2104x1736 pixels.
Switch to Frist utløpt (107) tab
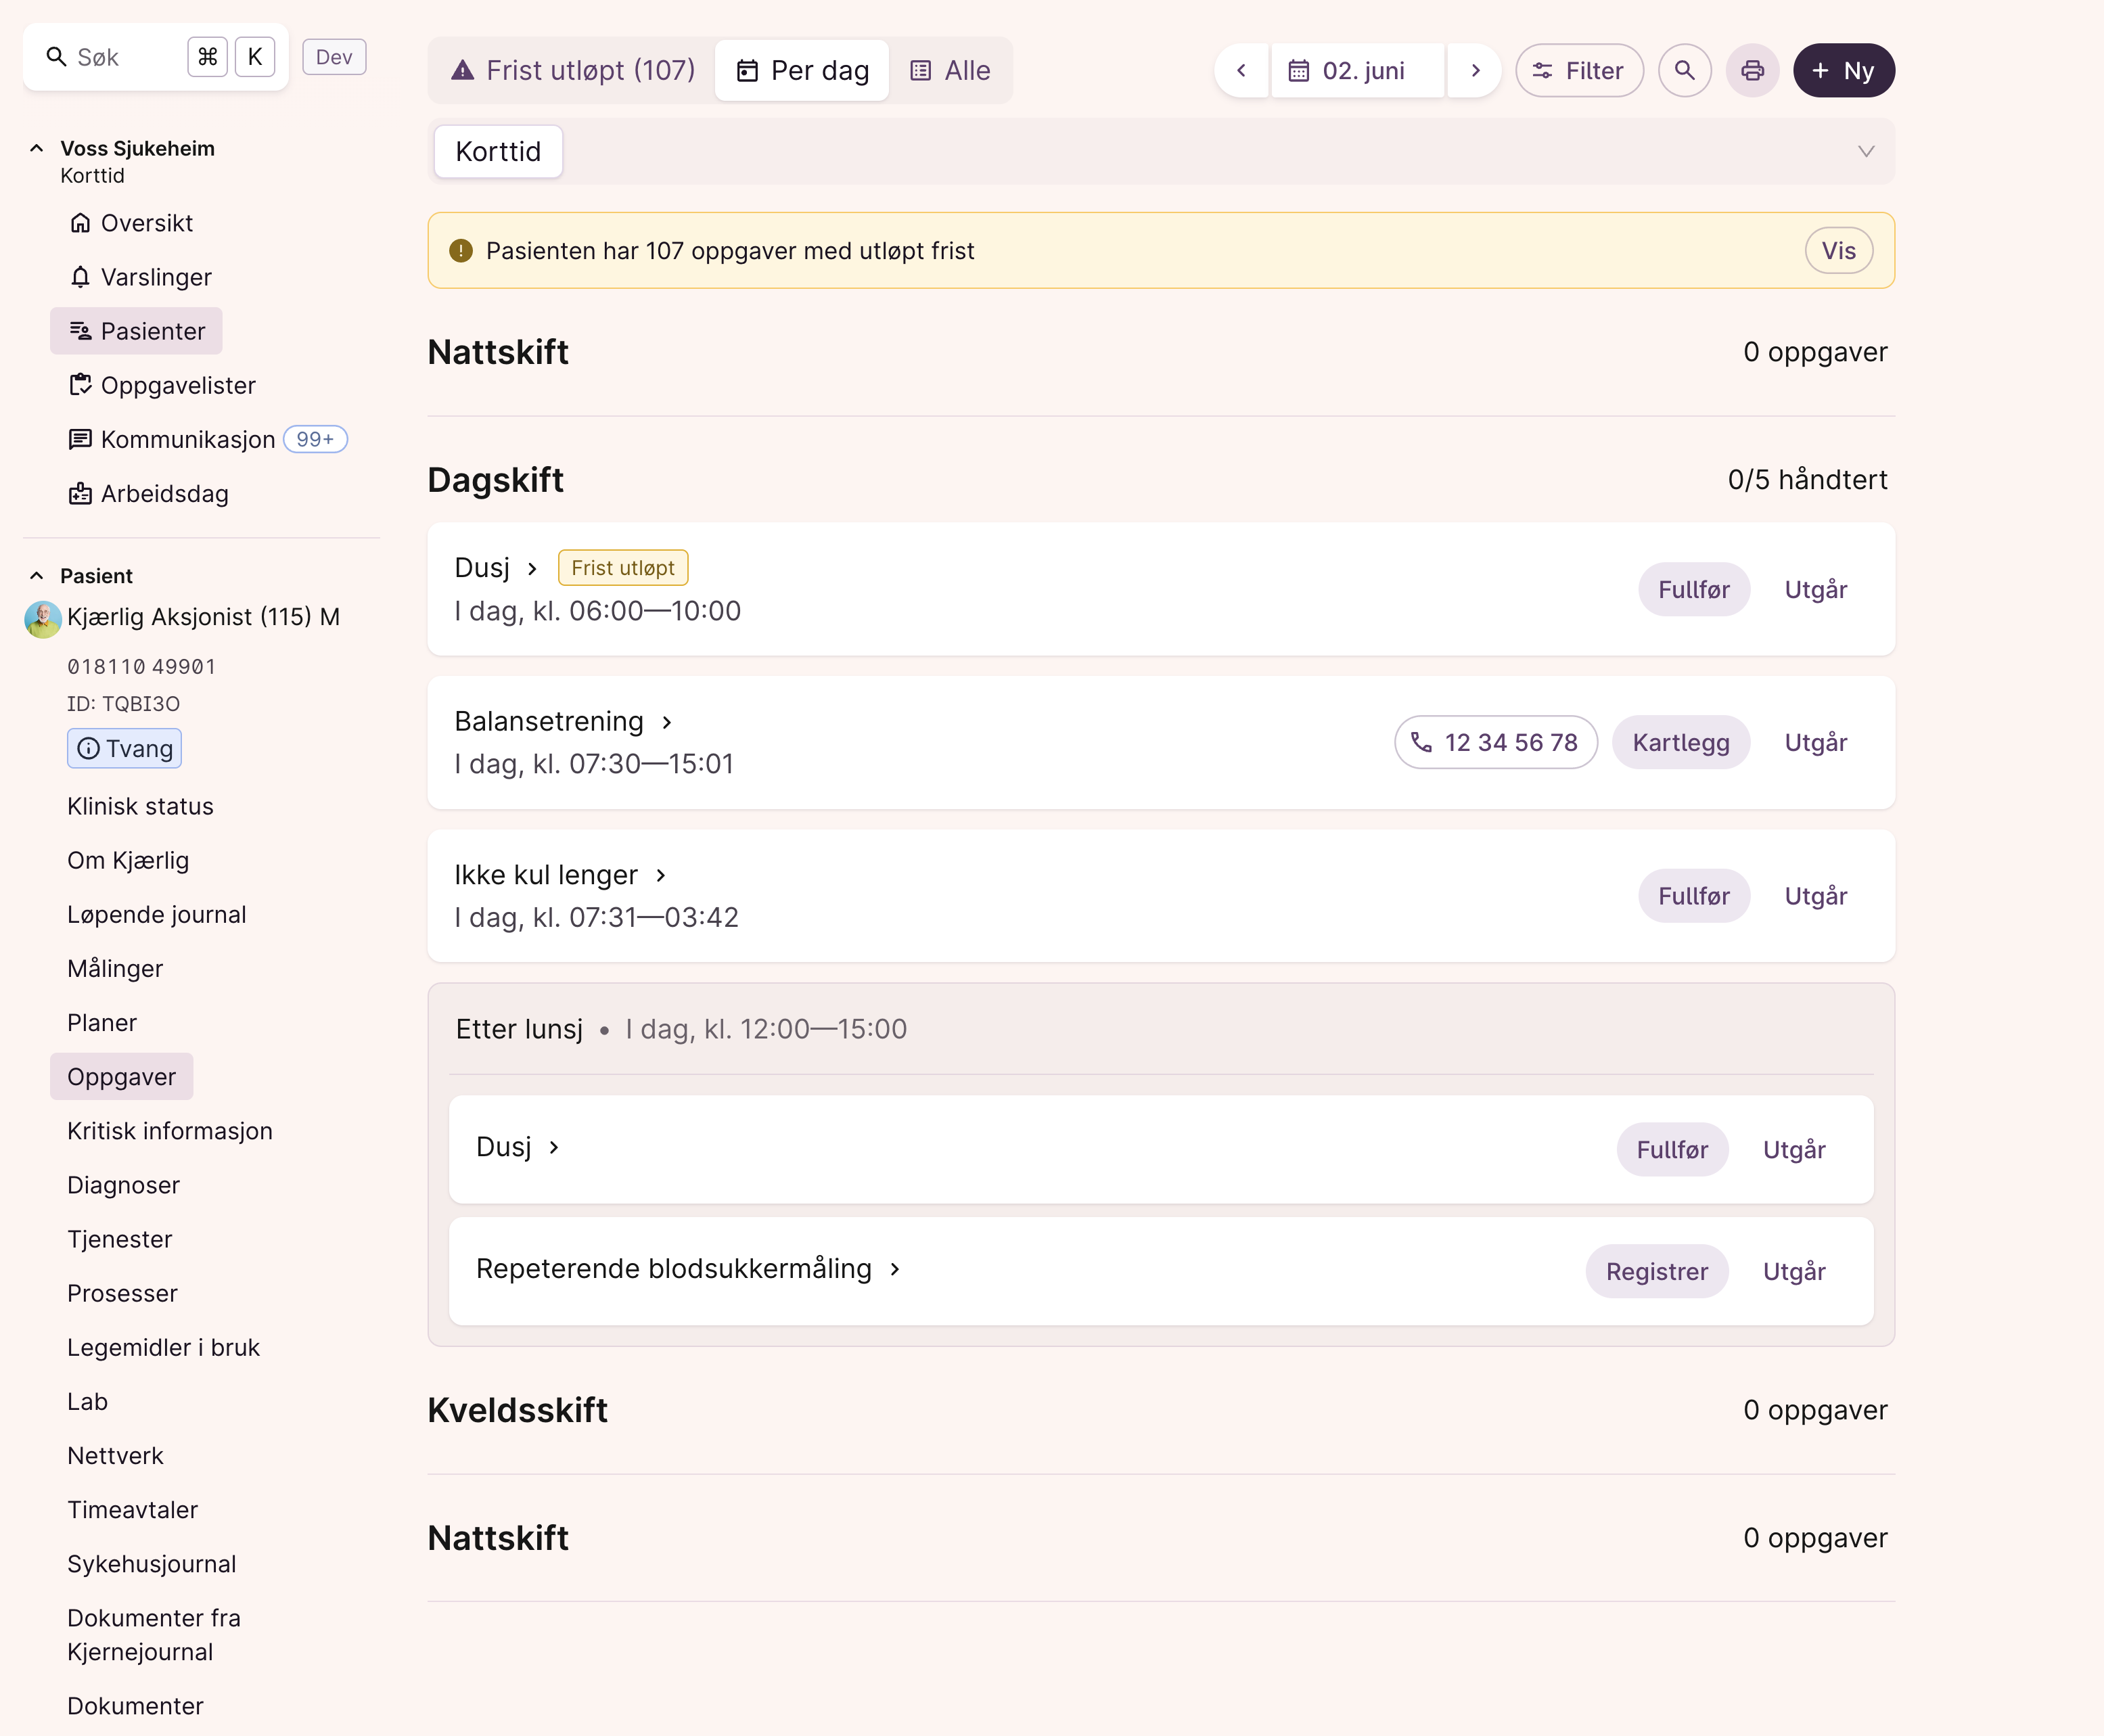point(573,70)
